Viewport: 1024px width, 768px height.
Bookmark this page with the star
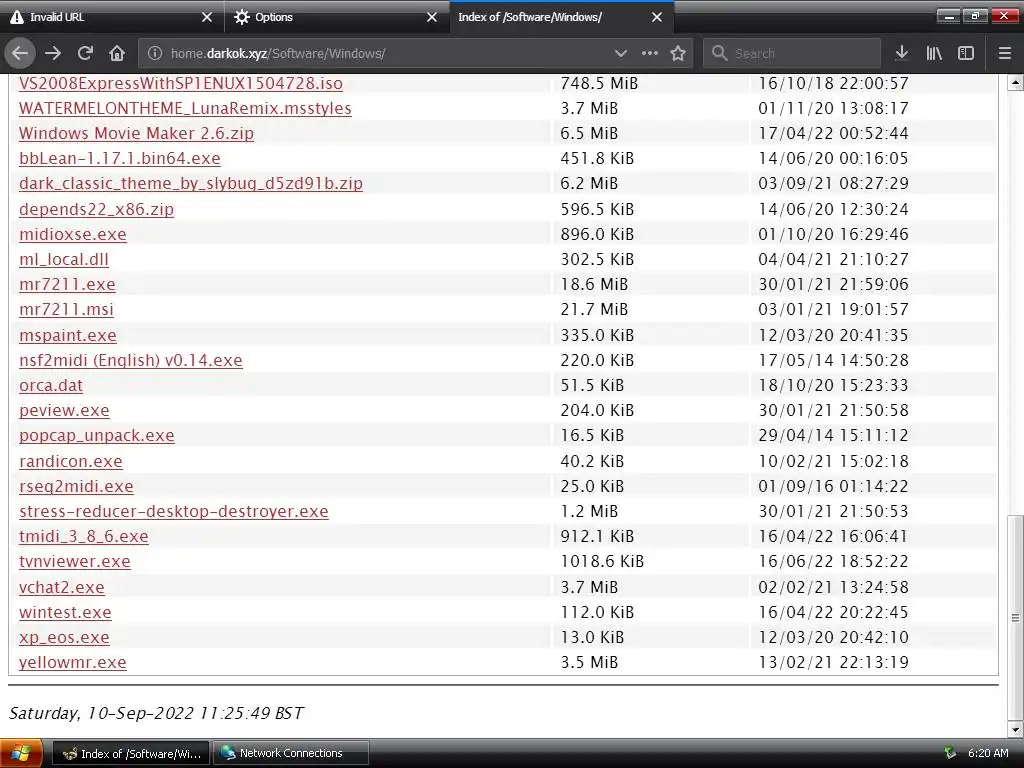pos(678,53)
